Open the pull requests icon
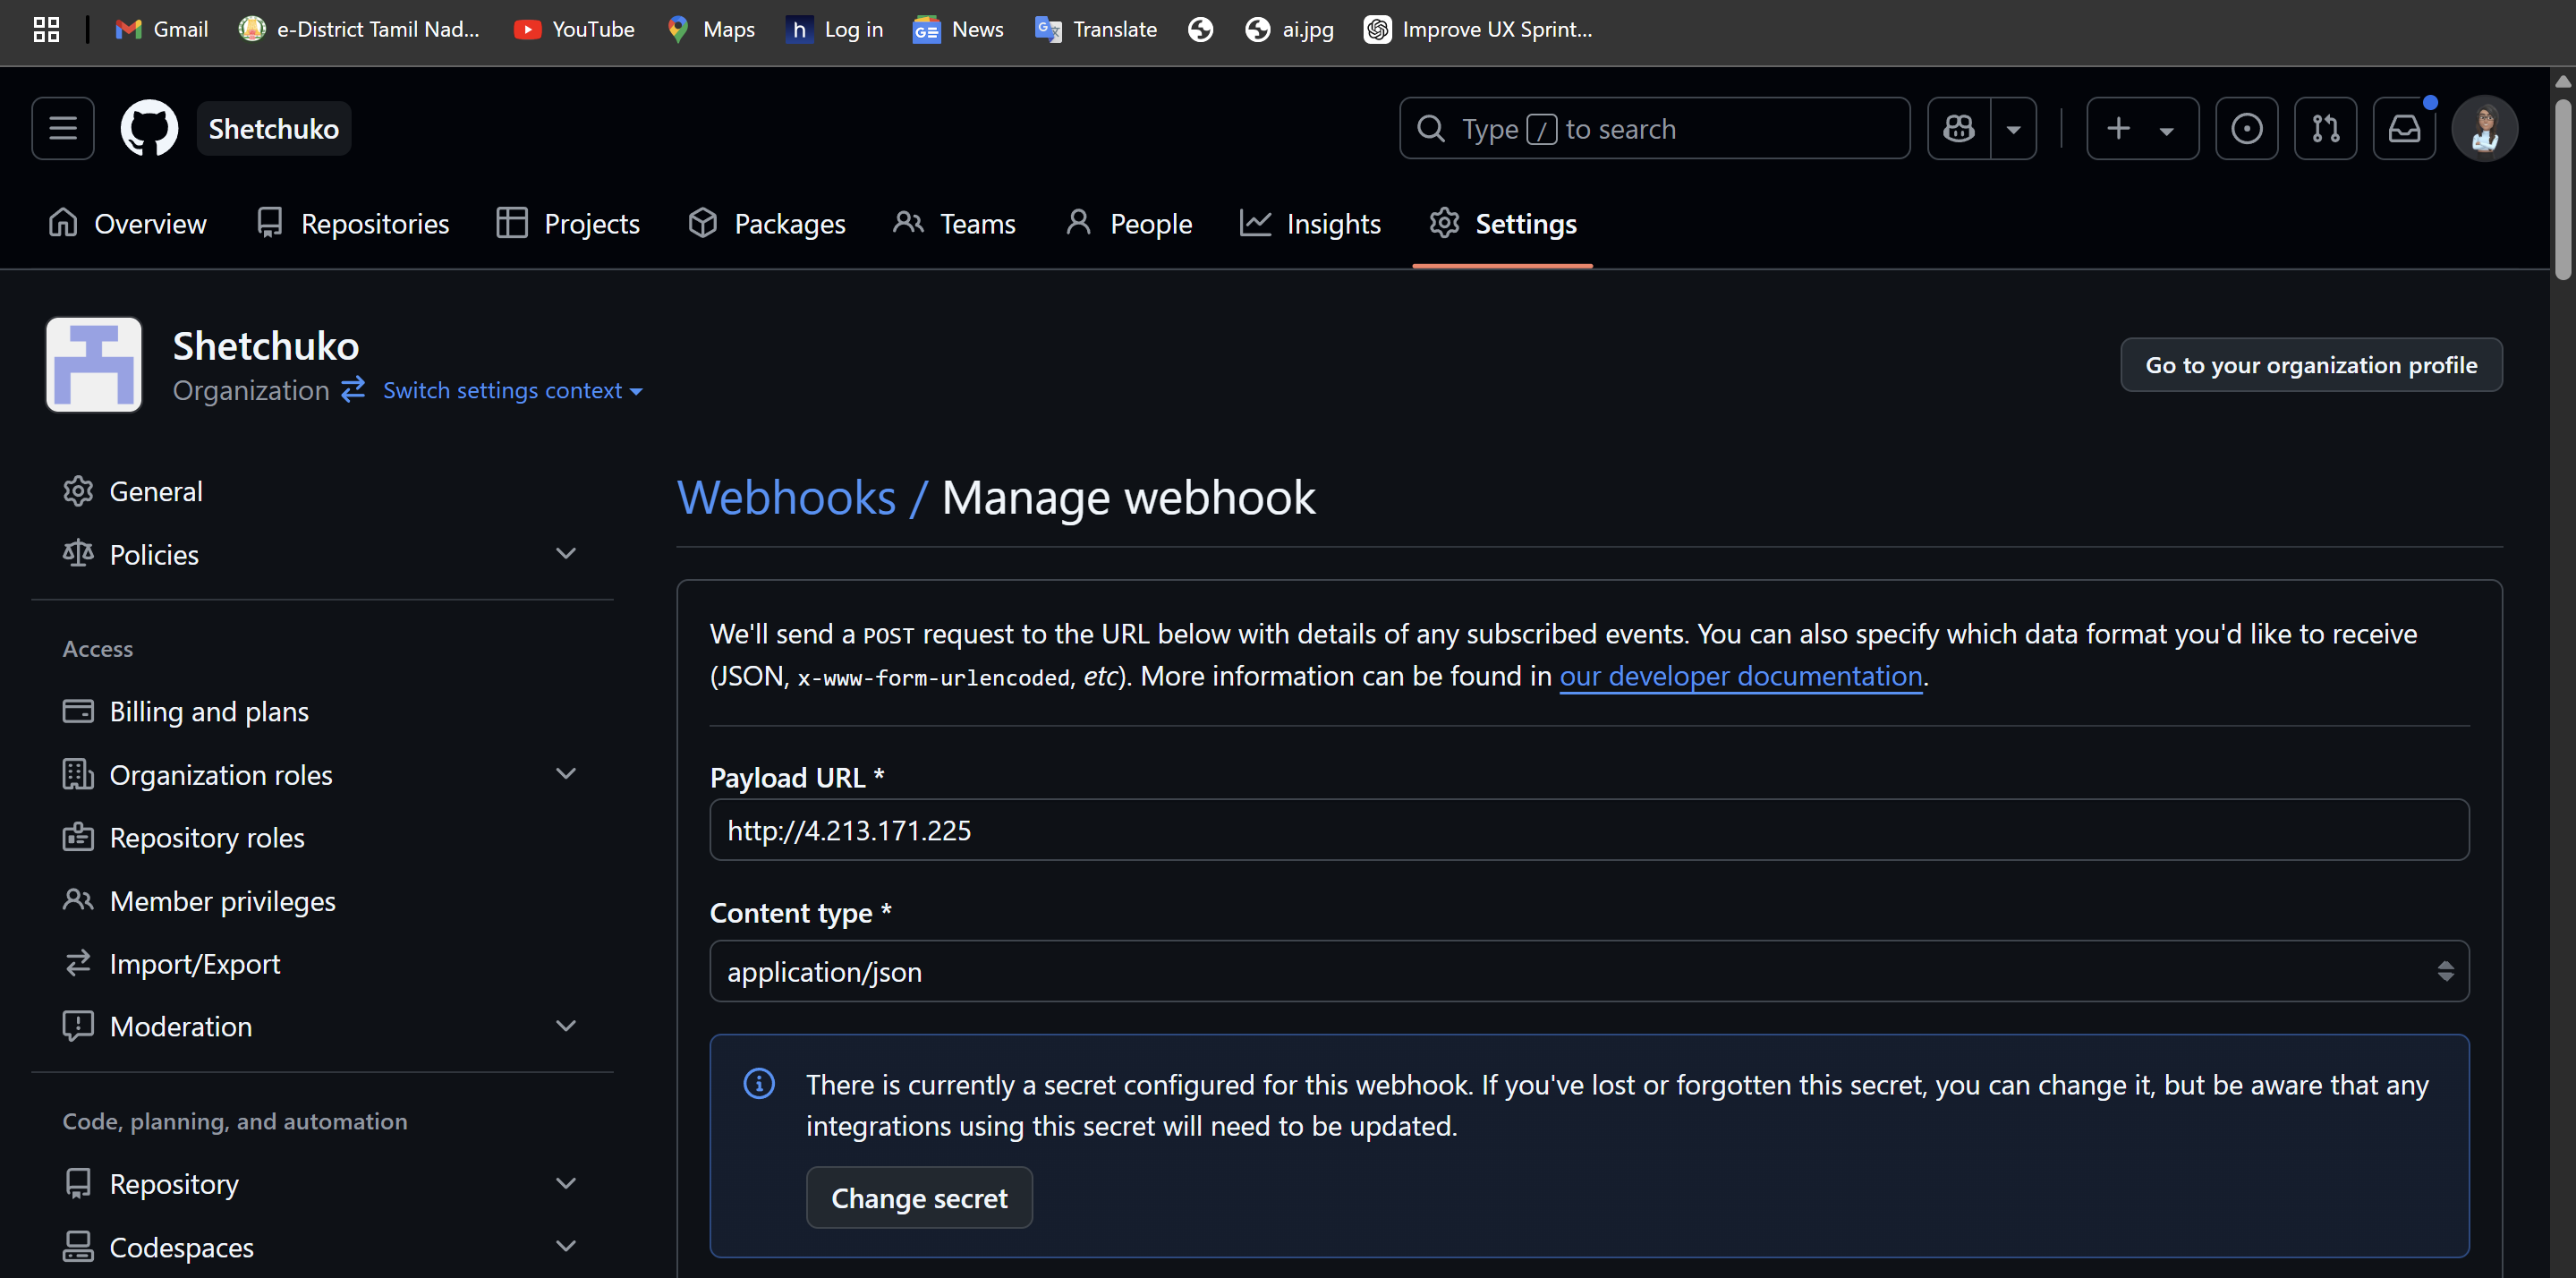This screenshot has height=1278, width=2576. tap(2325, 128)
